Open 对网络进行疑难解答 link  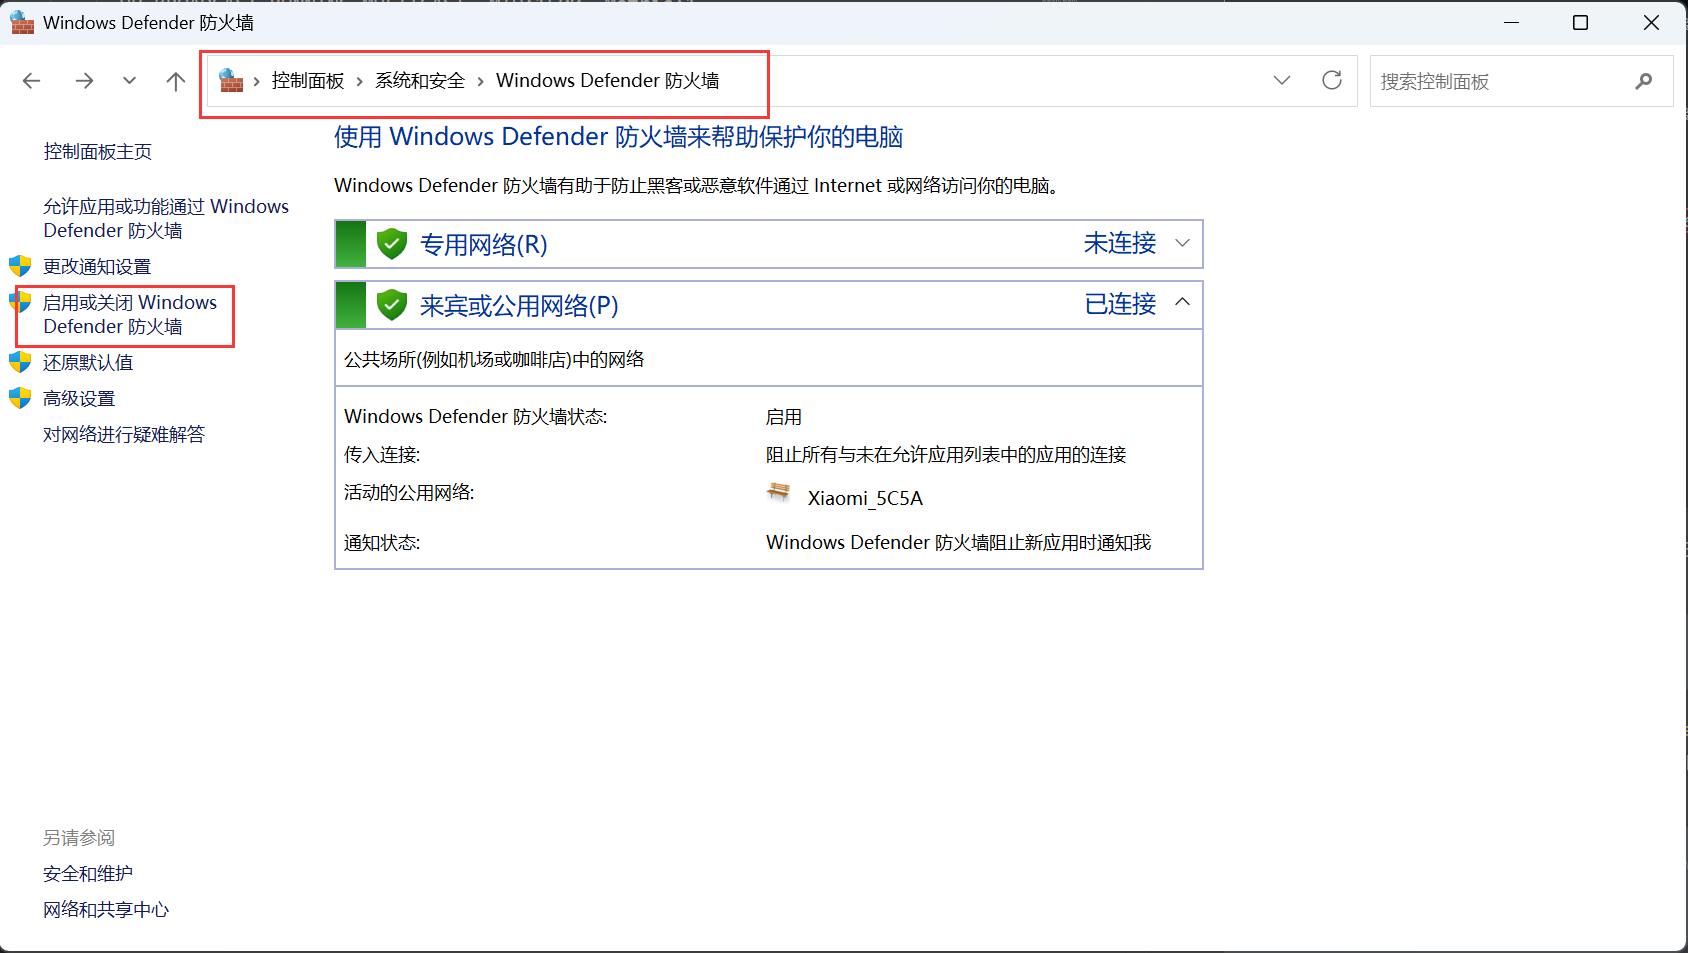(x=124, y=435)
